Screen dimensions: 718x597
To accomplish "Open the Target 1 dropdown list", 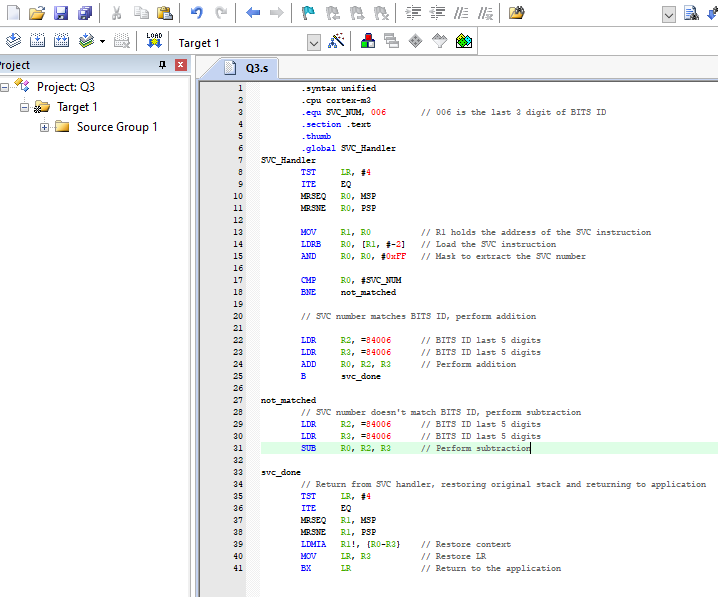I will click(313, 42).
